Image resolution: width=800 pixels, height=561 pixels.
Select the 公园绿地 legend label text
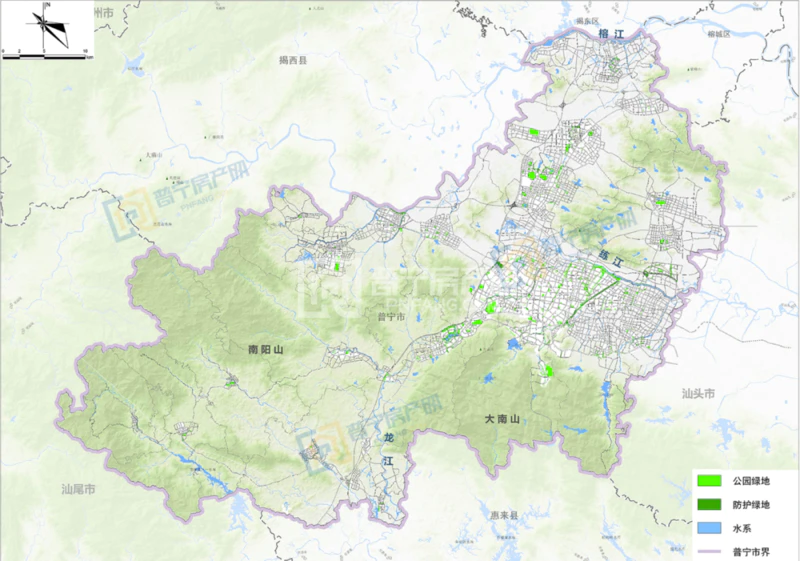pos(751,482)
